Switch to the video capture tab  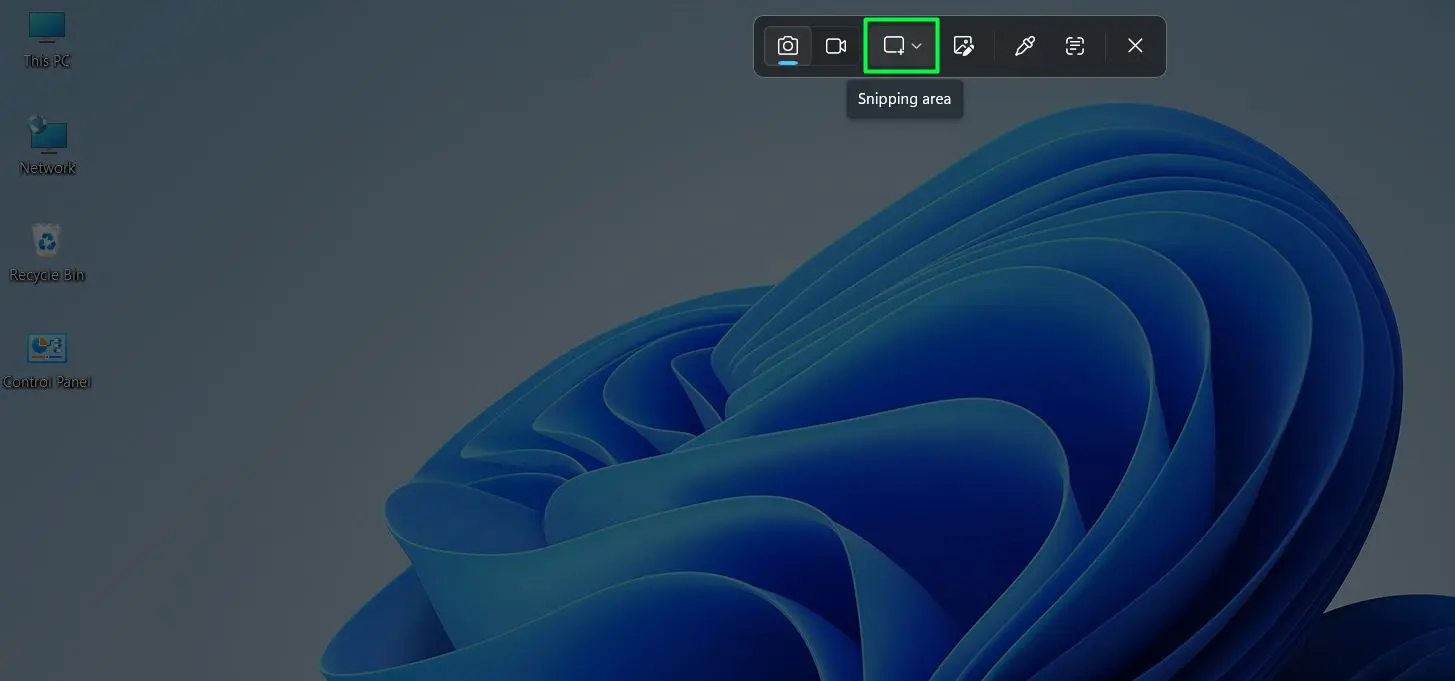coord(836,45)
